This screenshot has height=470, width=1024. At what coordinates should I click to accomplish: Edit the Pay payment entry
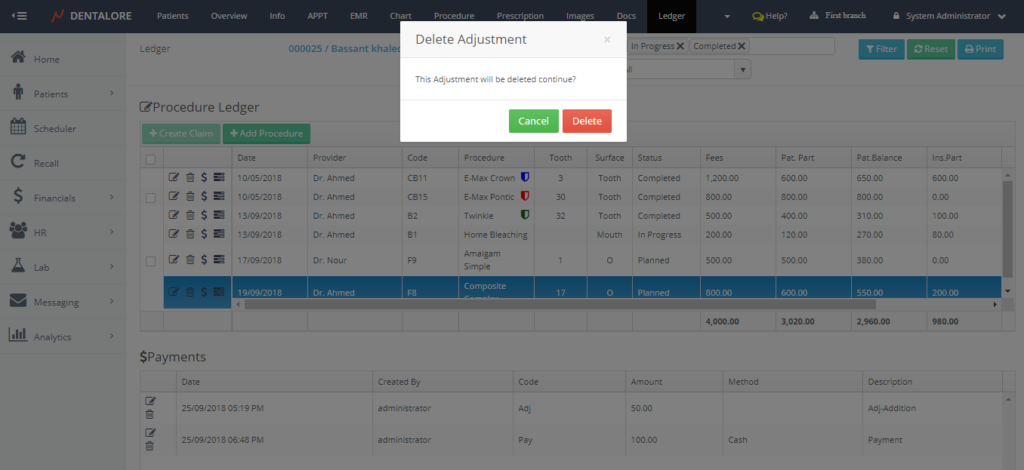(150, 432)
